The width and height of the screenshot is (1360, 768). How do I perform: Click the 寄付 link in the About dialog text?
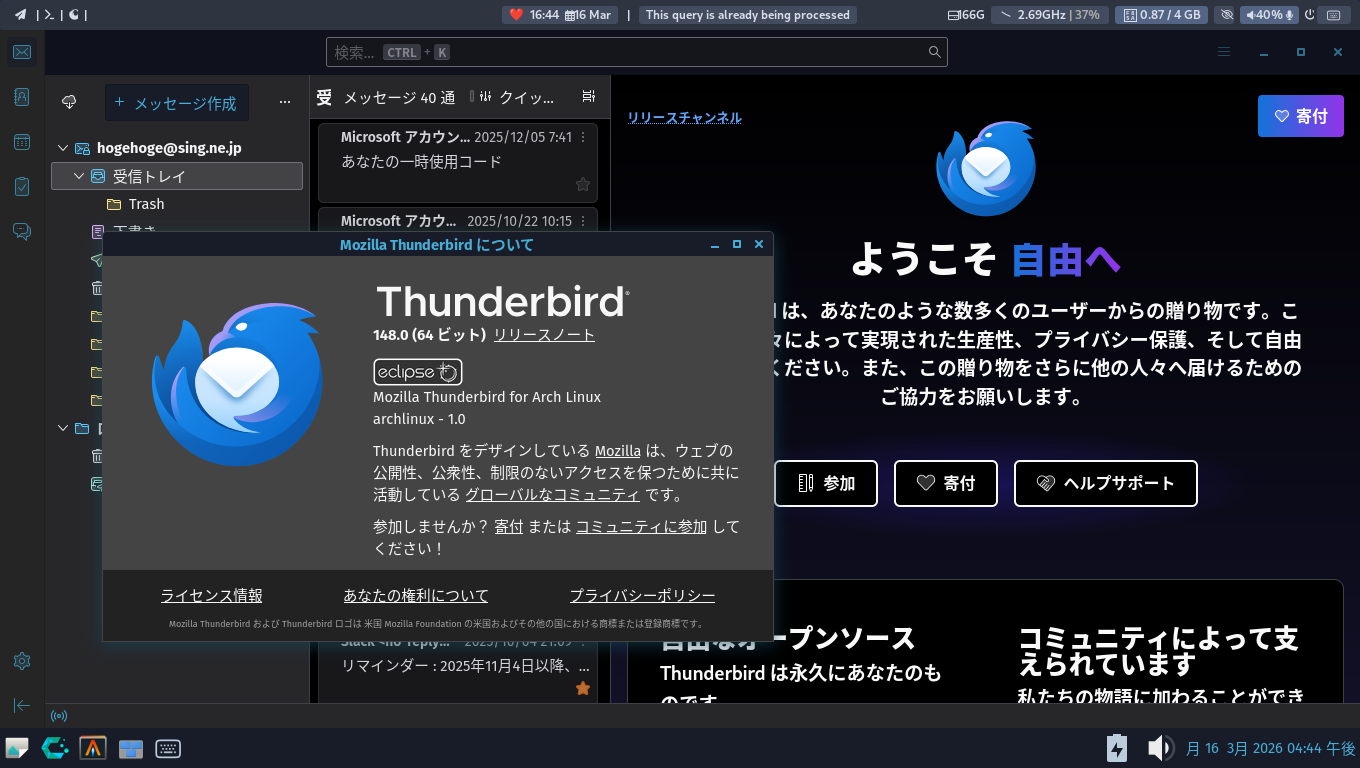coord(508,526)
